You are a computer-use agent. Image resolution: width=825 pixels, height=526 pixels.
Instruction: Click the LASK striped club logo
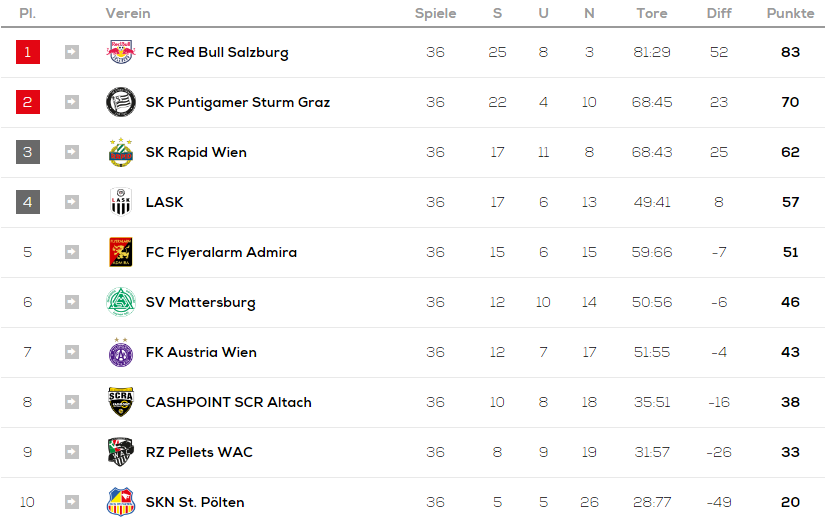pyautogui.click(x=120, y=202)
